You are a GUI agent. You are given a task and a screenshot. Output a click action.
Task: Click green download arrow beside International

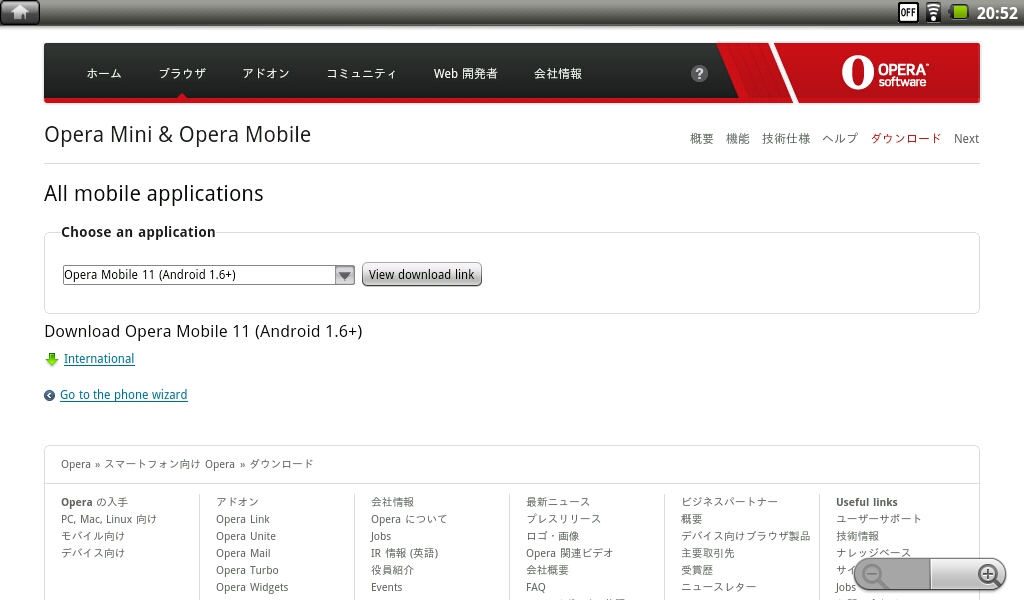tap(52, 359)
